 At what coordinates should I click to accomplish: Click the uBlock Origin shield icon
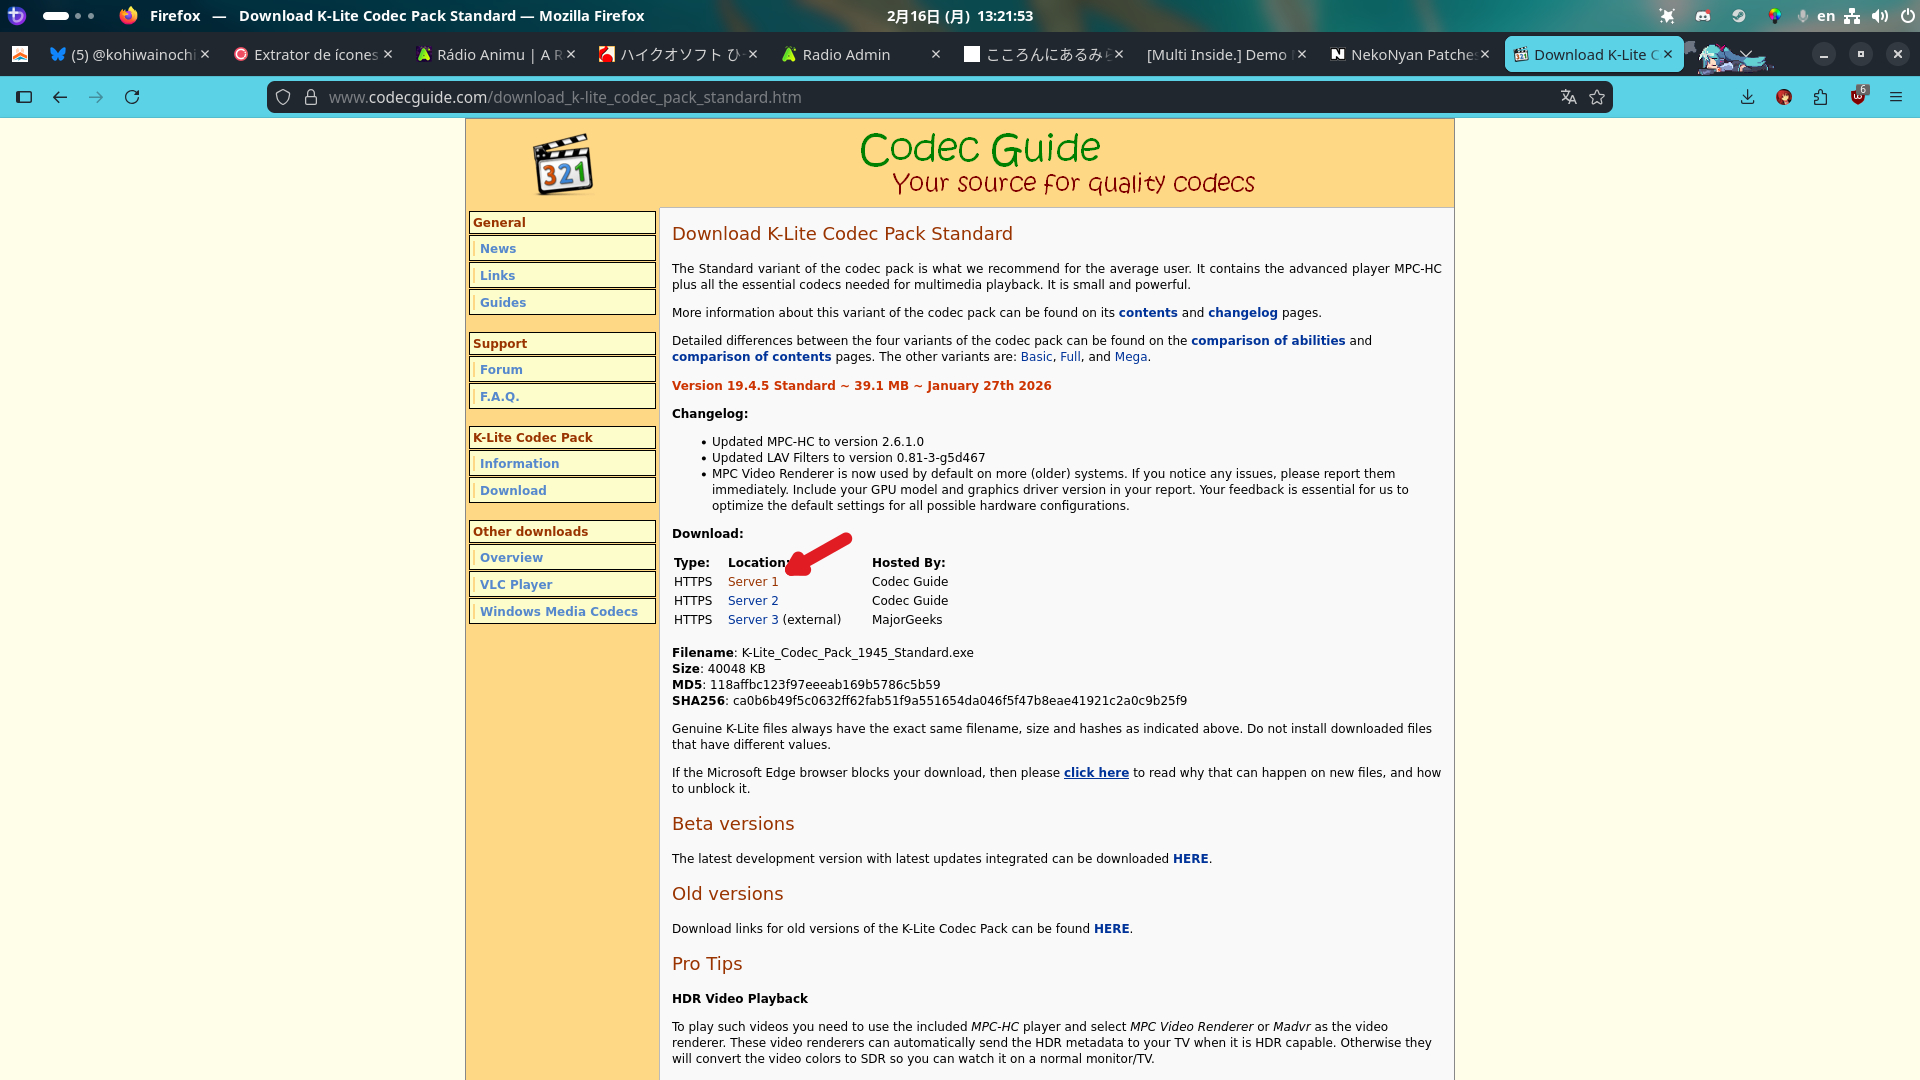[1857, 97]
